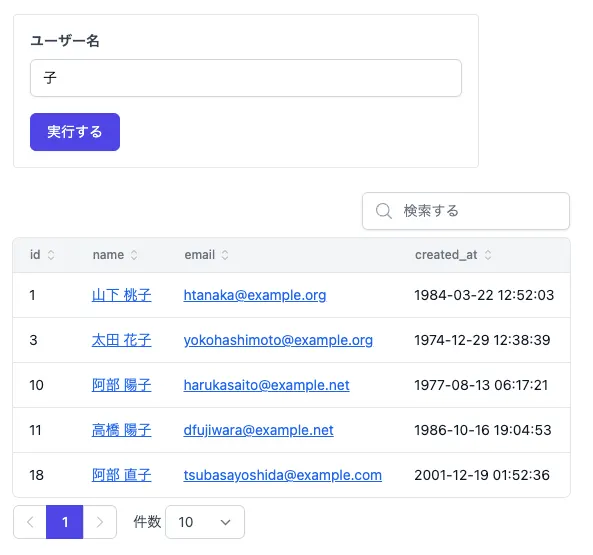Click id cell 10
This screenshot has height=555, width=593.
click(37, 385)
